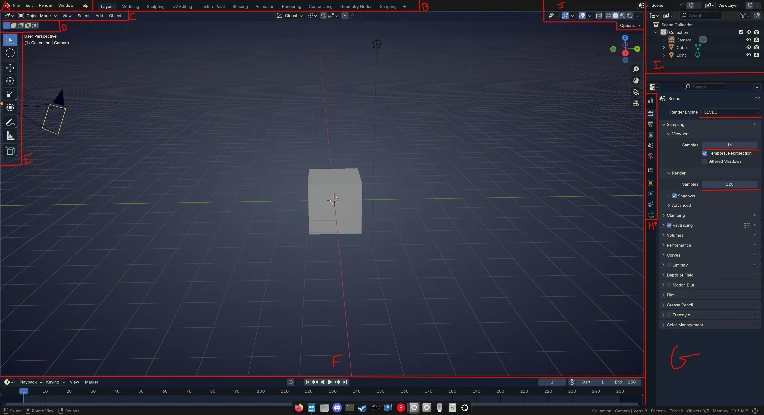Switch viewport shading to Material Preview

[623, 16]
